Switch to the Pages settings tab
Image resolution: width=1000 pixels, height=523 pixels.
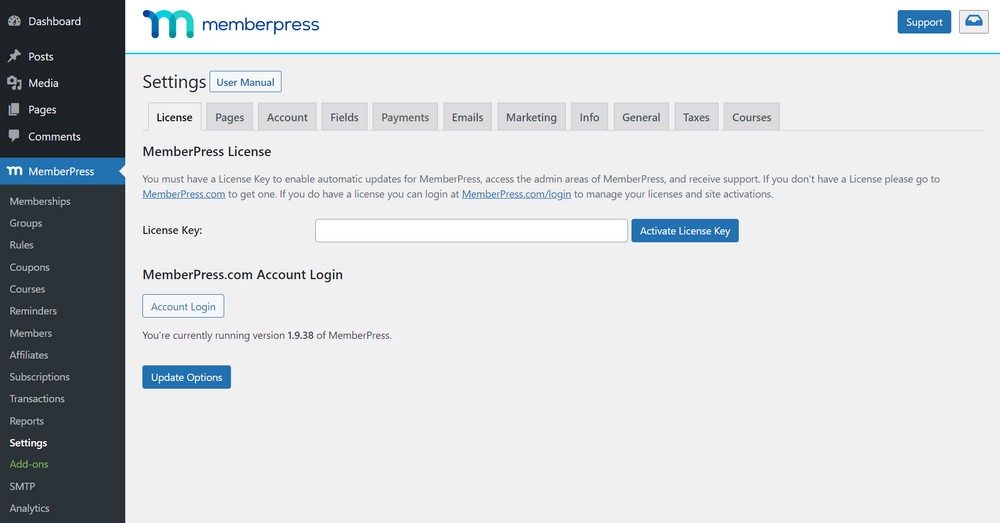(230, 117)
